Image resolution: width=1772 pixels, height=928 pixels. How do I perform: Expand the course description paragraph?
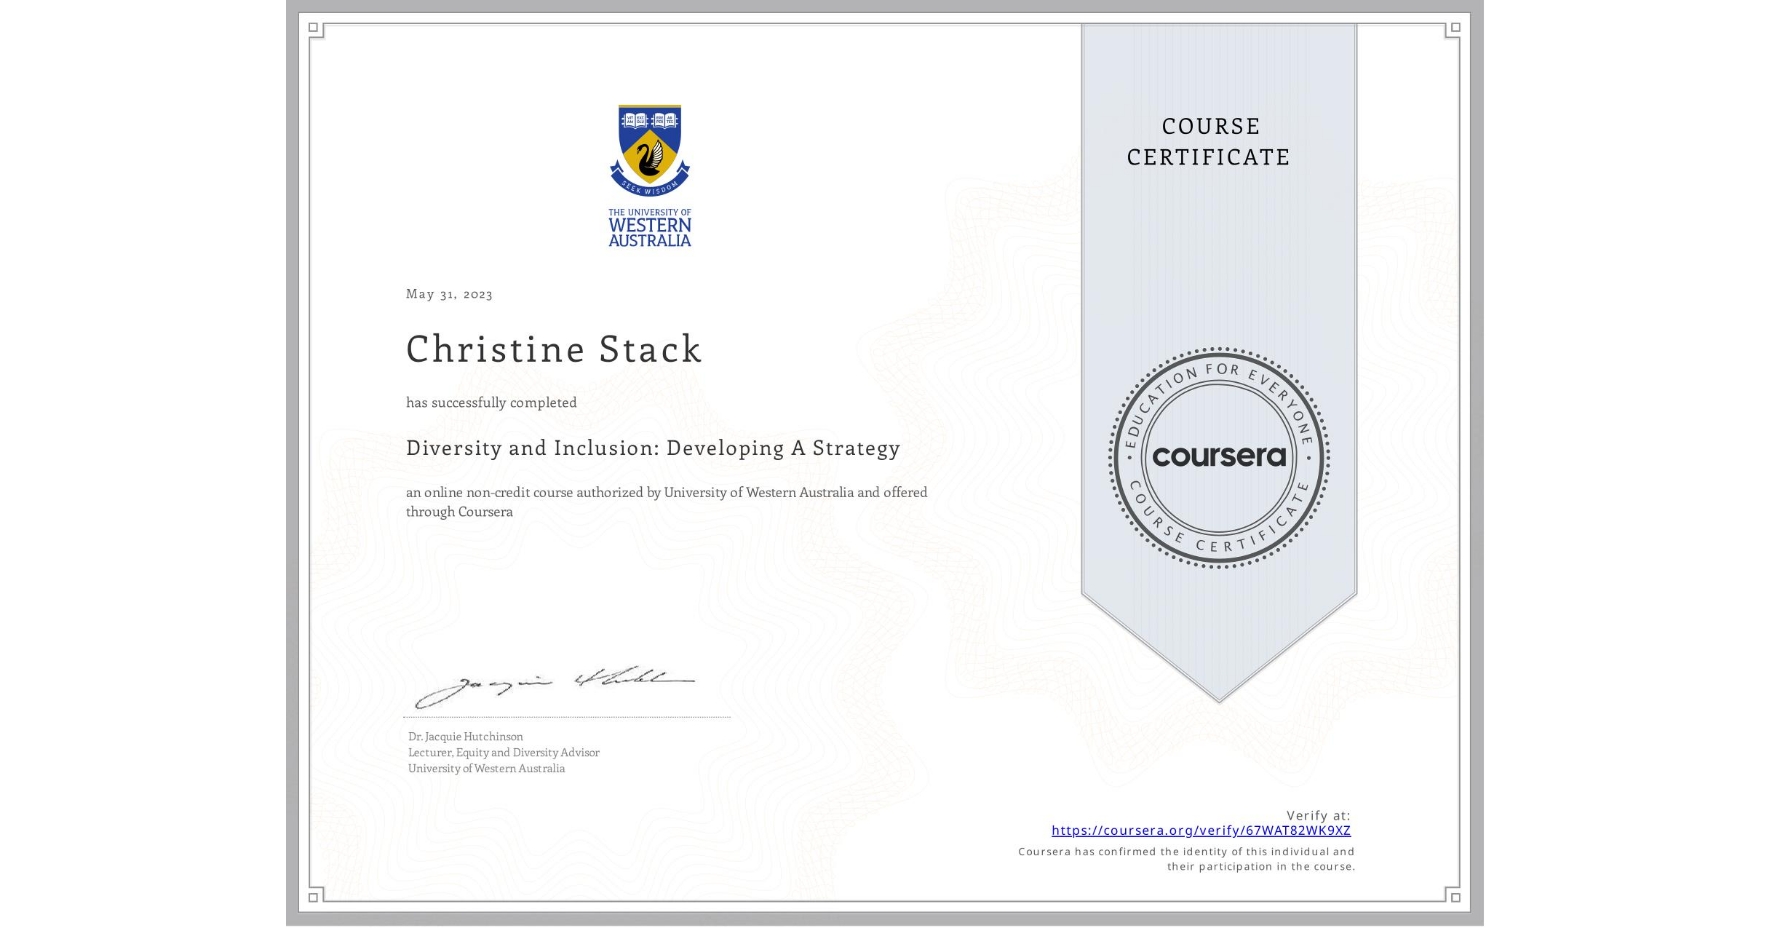[x=666, y=501]
